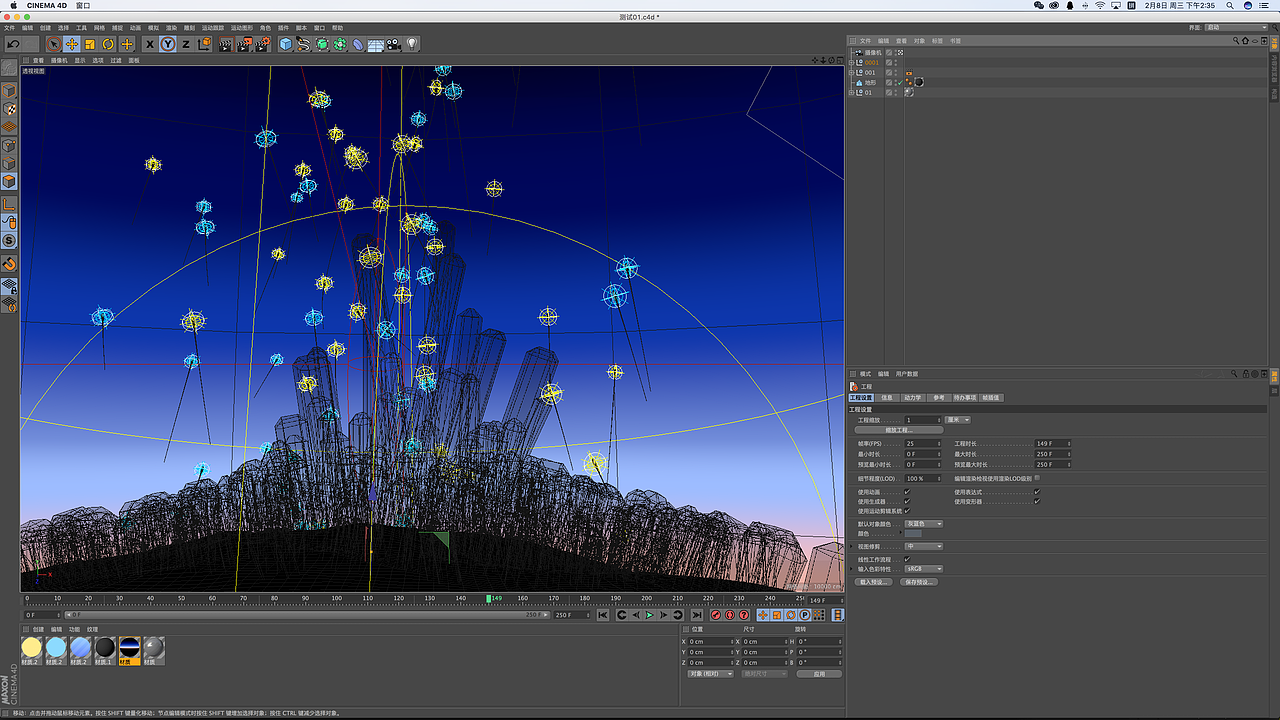
Task: Click Render to Picture Viewer icon
Action: (x=244, y=44)
